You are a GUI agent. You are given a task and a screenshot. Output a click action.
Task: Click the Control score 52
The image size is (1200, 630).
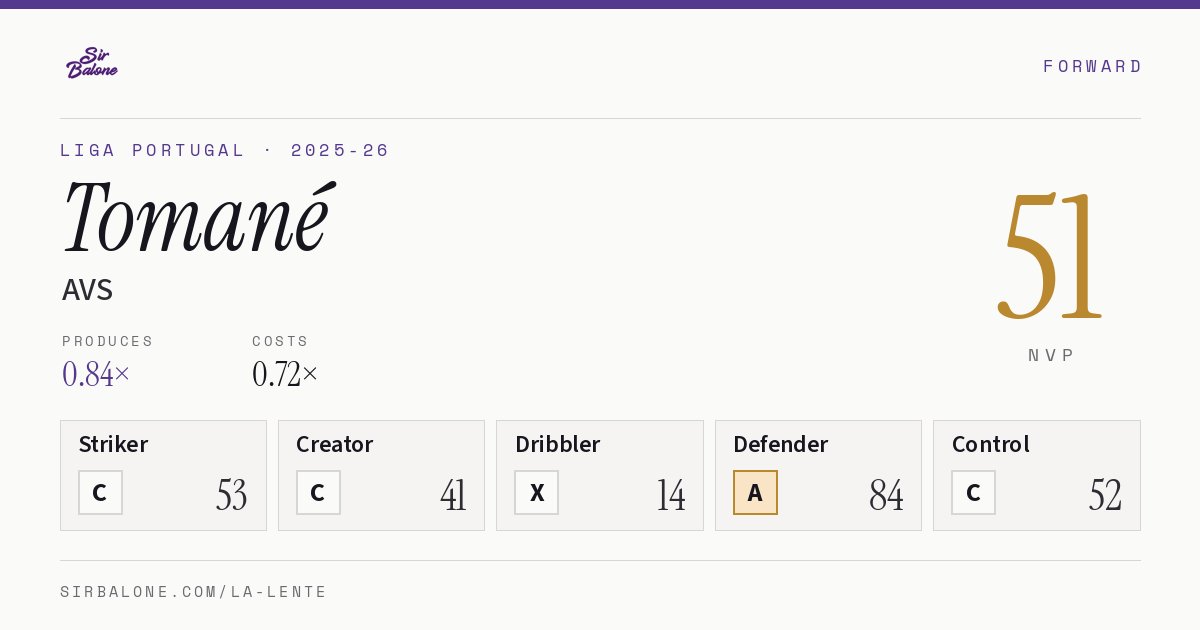coord(1105,495)
